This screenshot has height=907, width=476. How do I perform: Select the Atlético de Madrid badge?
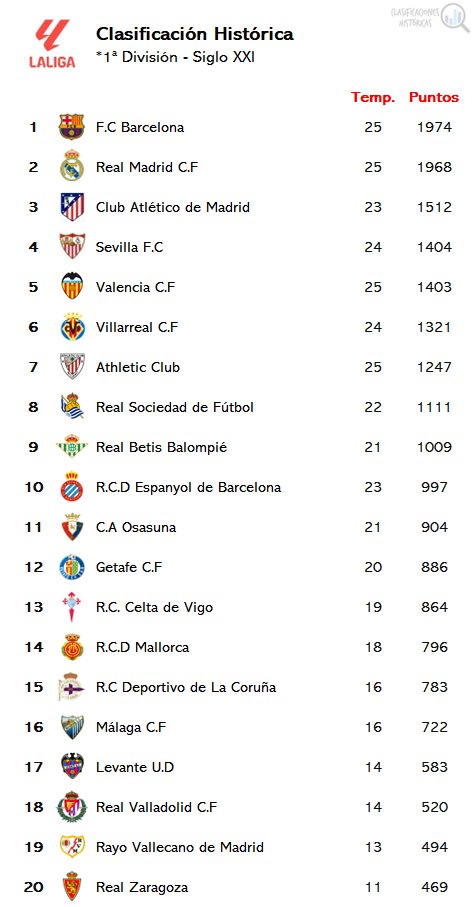click(x=72, y=207)
